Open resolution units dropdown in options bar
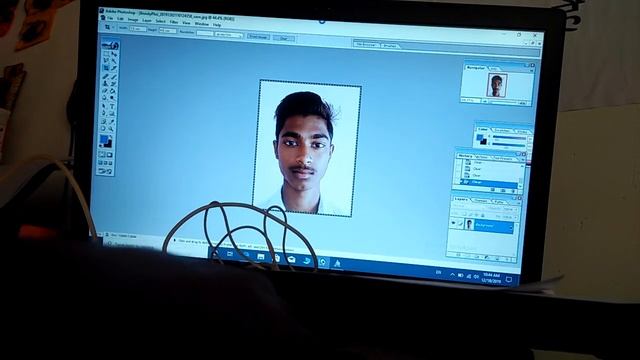 coord(229,35)
